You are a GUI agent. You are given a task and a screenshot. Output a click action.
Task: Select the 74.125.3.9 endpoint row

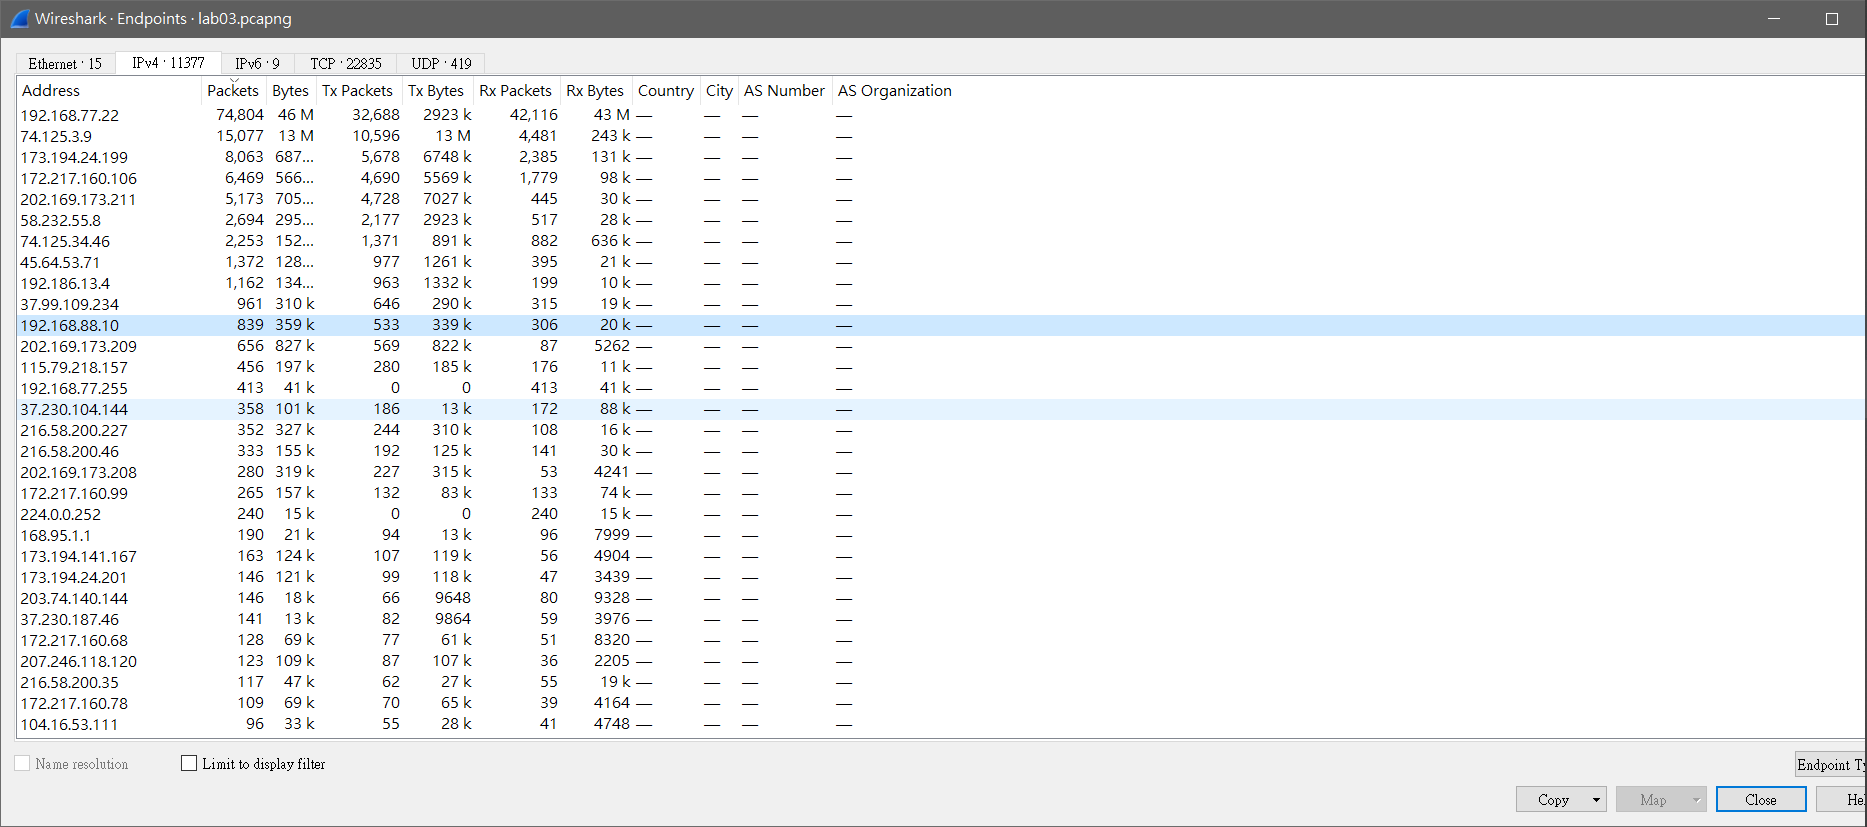click(940, 136)
